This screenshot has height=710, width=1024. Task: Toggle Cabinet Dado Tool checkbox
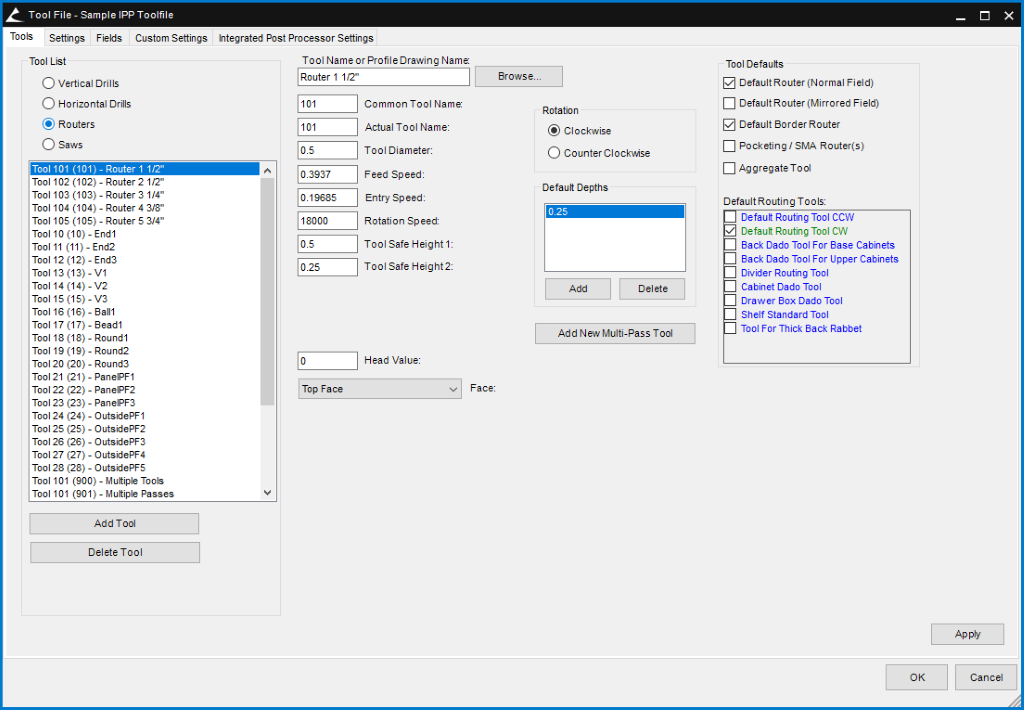(x=730, y=287)
